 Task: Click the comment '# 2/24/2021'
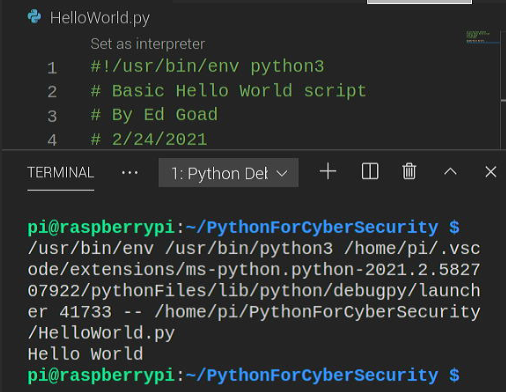[x=149, y=139]
